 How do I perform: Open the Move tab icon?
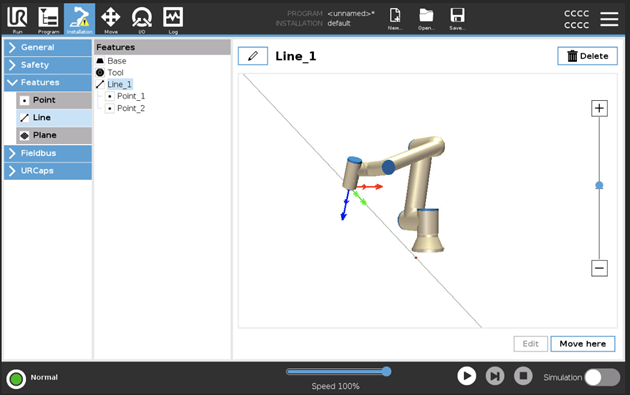pyautogui.click(x=110, y=19)
